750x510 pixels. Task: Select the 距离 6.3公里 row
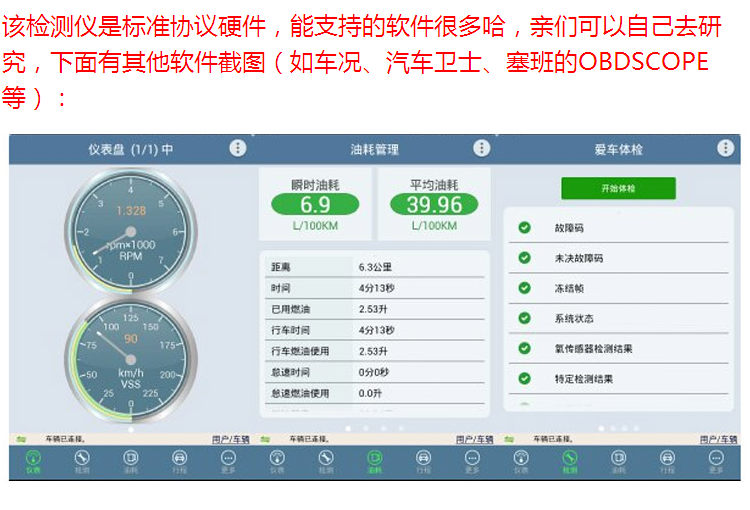375,267
